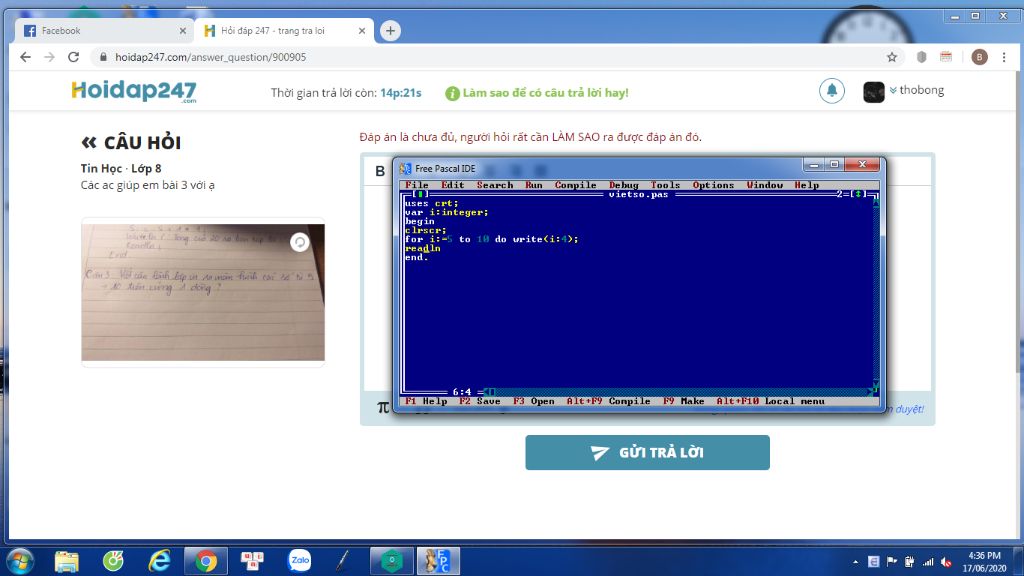The image size is (1024, 576).
Task: Open the Compile menu in Free Pascal
Action: tap(575, 185)
